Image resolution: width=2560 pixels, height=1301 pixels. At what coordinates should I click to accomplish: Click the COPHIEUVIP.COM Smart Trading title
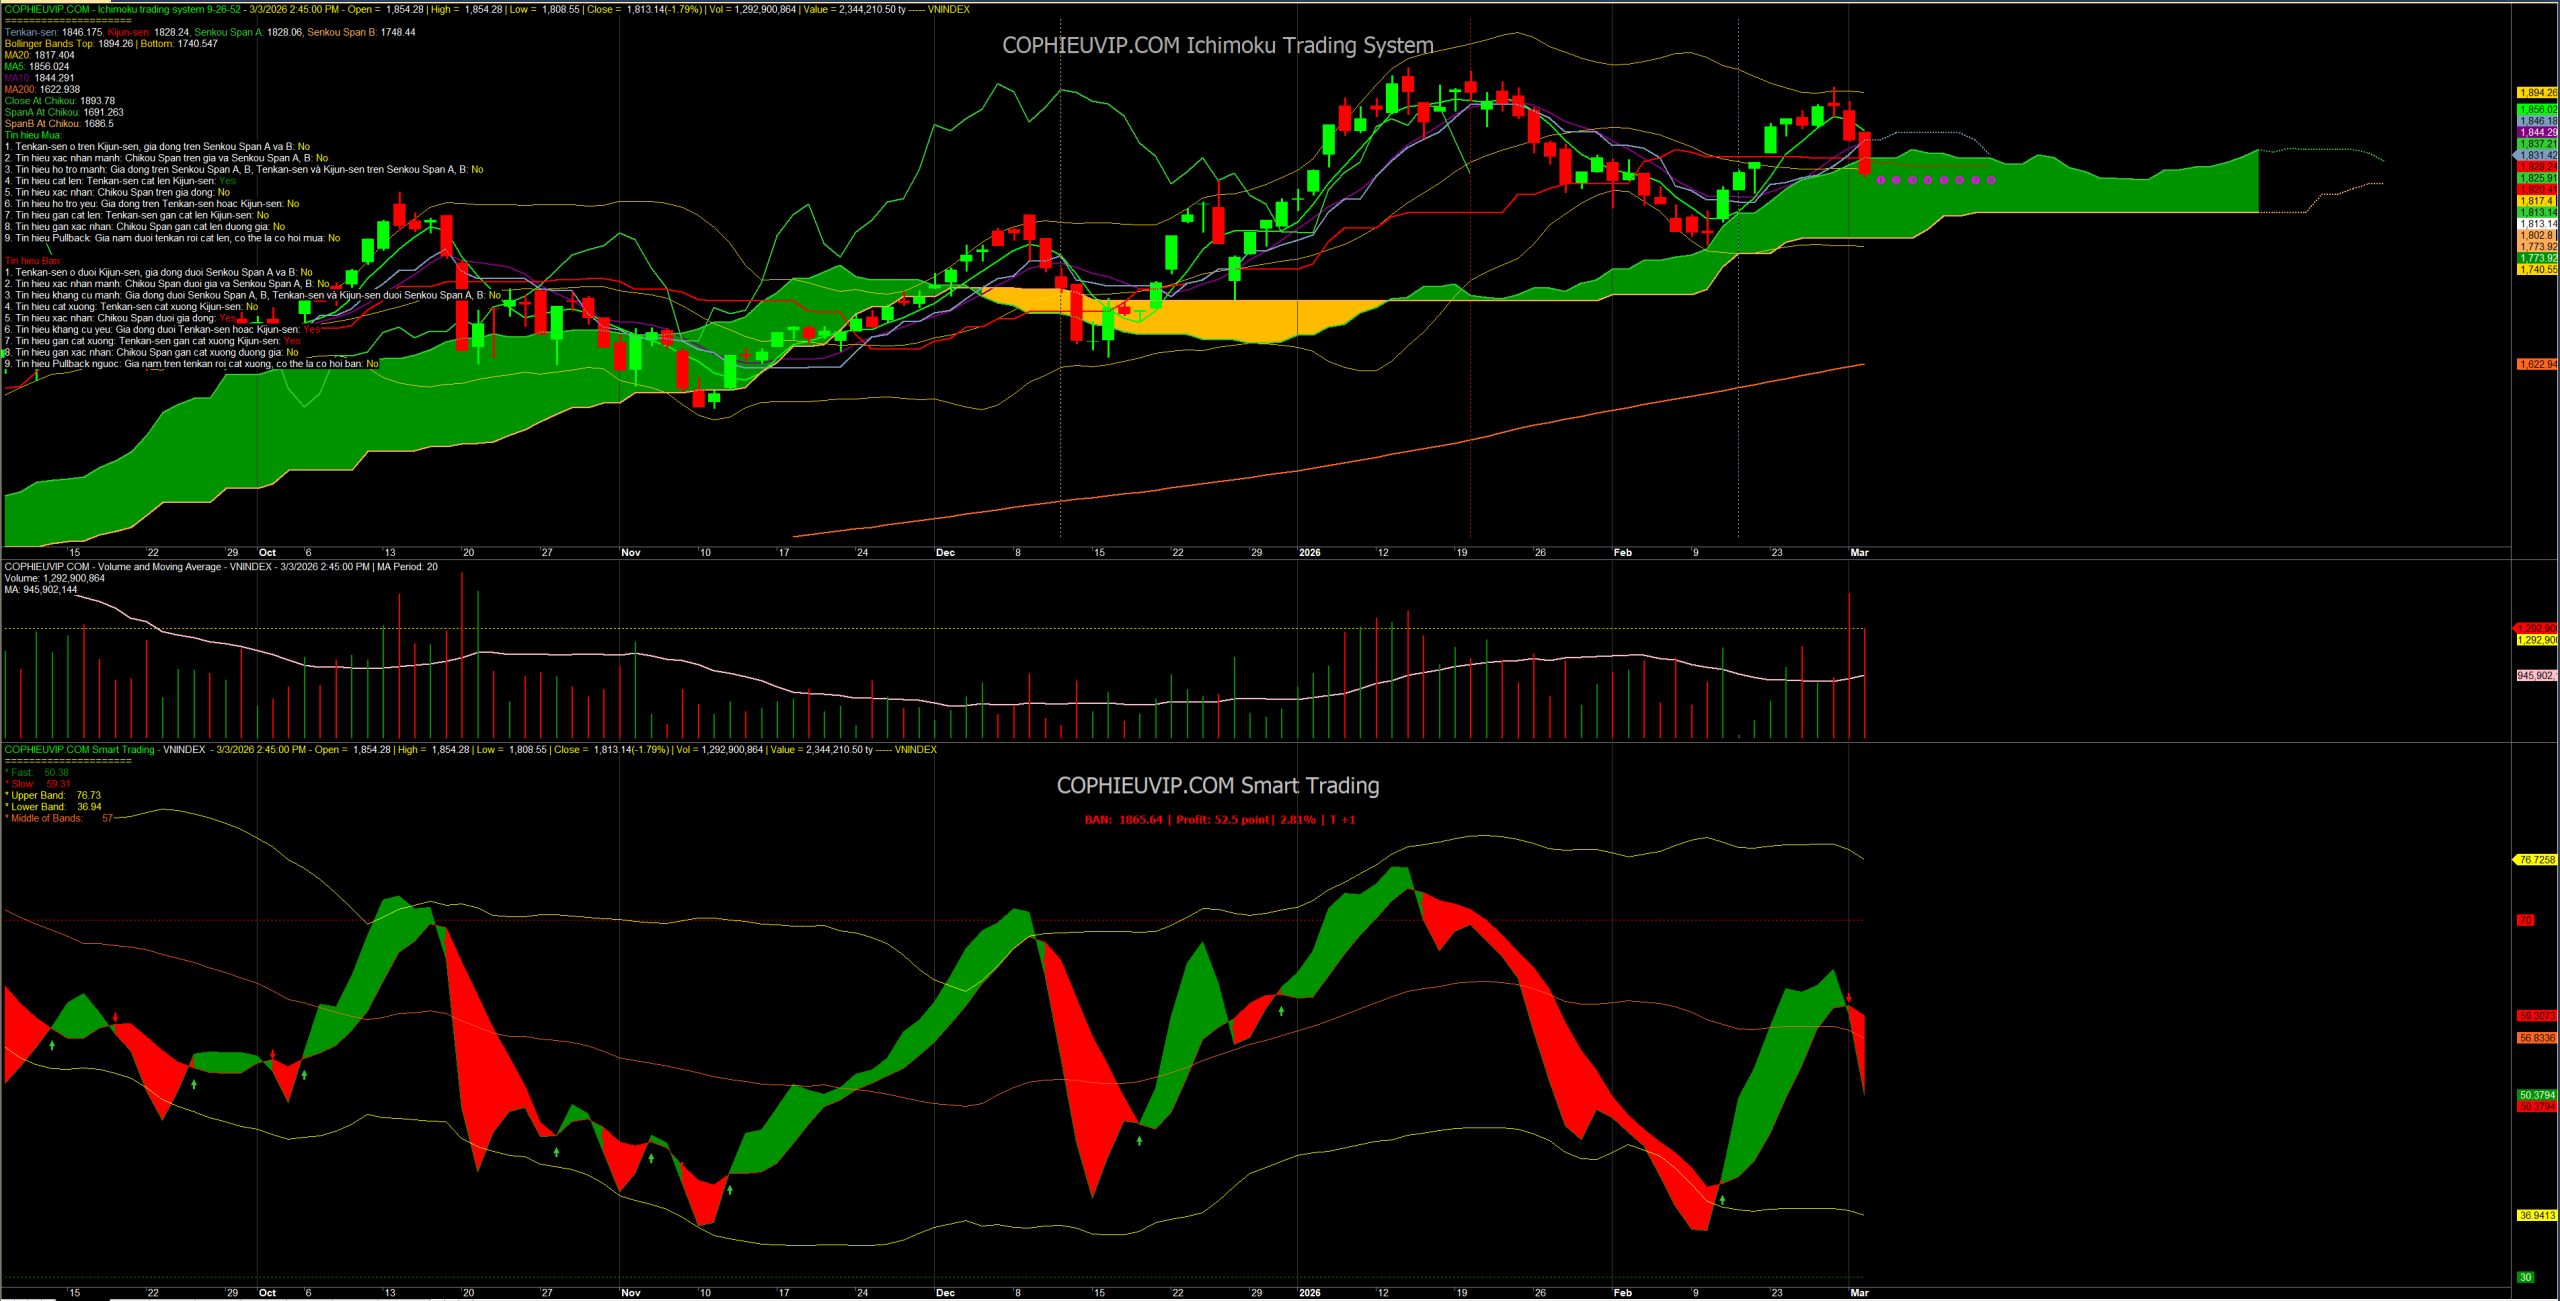(x=1217, y=786)
